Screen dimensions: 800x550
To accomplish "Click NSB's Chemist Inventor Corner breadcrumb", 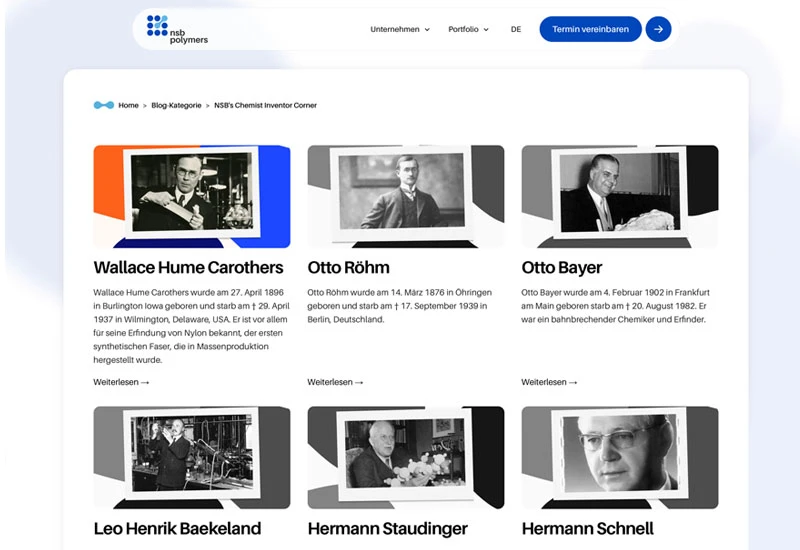I will 265,105.
